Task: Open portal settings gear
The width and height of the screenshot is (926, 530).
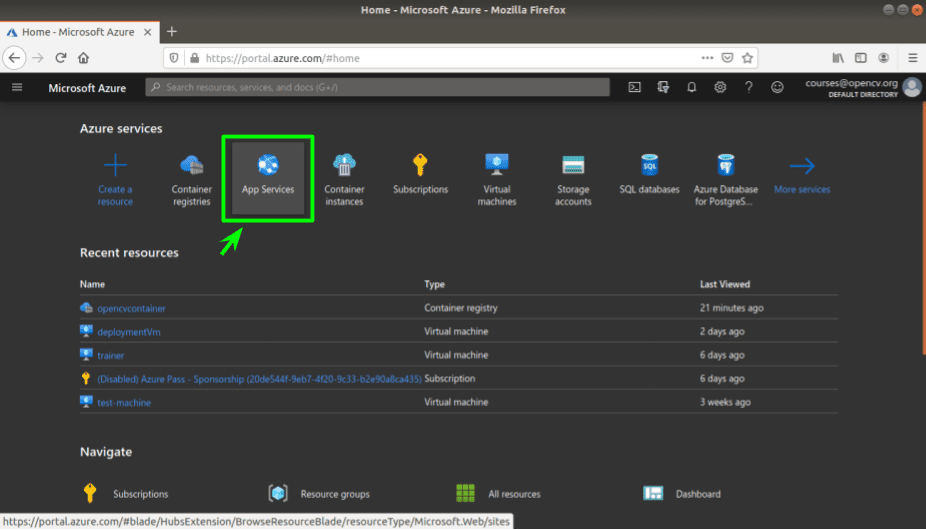Action: click(720, 87)
